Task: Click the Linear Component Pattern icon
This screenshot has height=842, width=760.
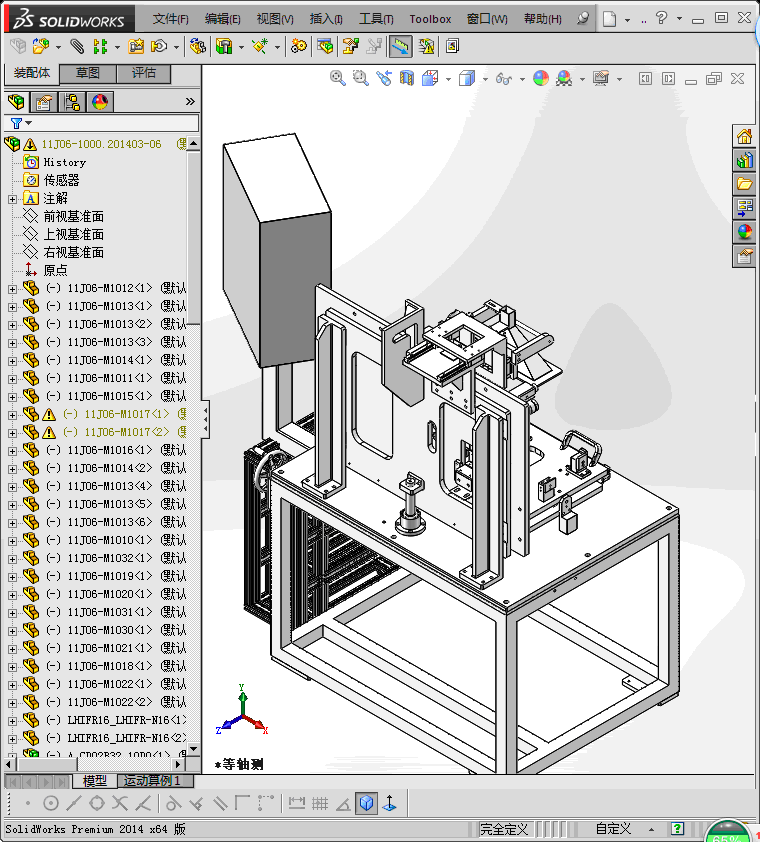Action: click(100, 46)
